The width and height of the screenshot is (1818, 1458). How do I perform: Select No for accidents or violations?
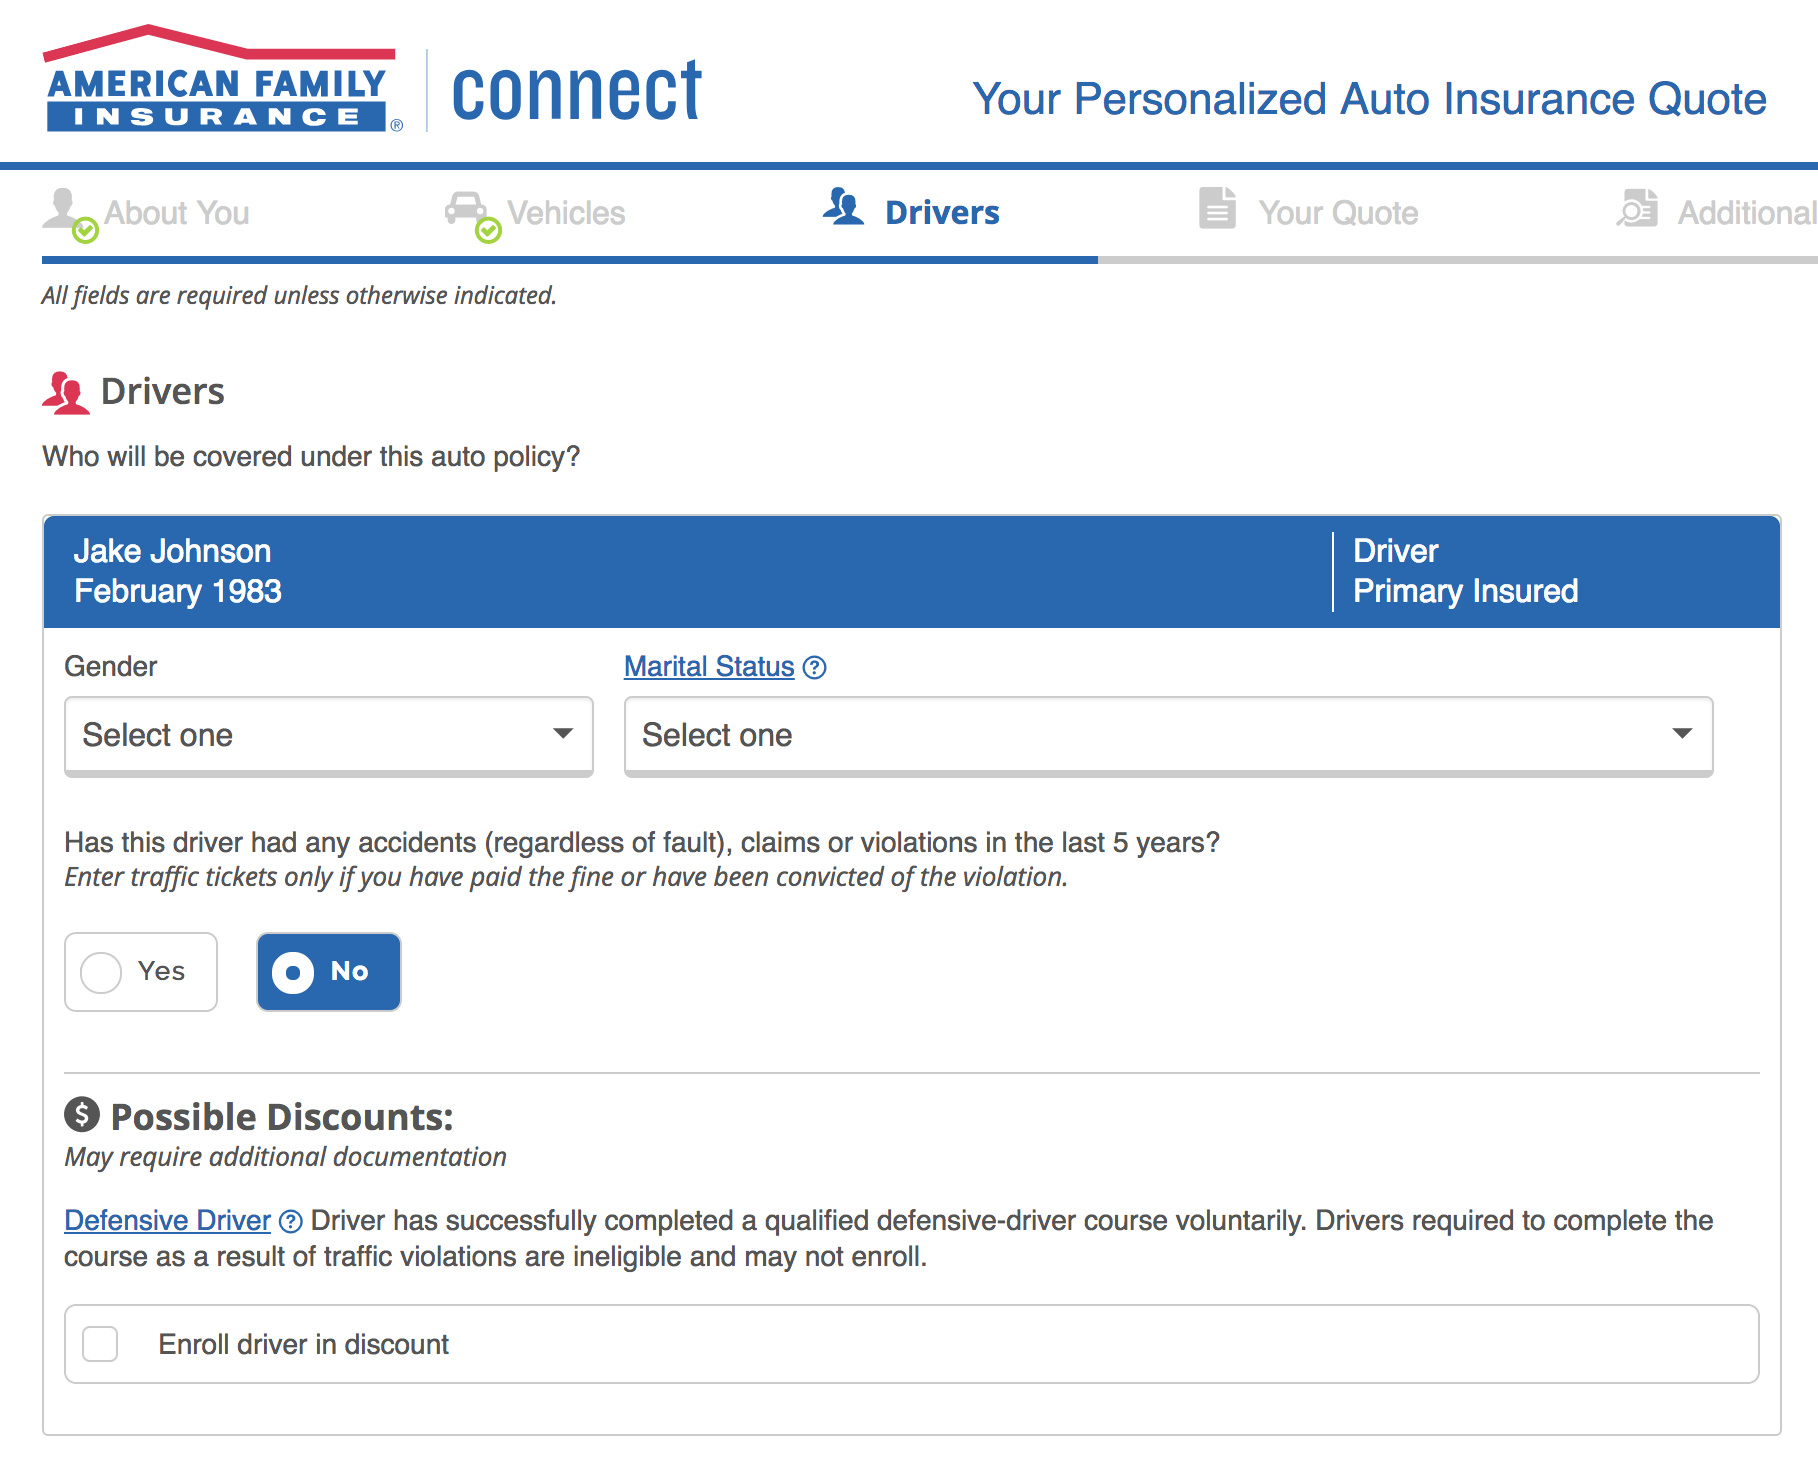[328, 971]
